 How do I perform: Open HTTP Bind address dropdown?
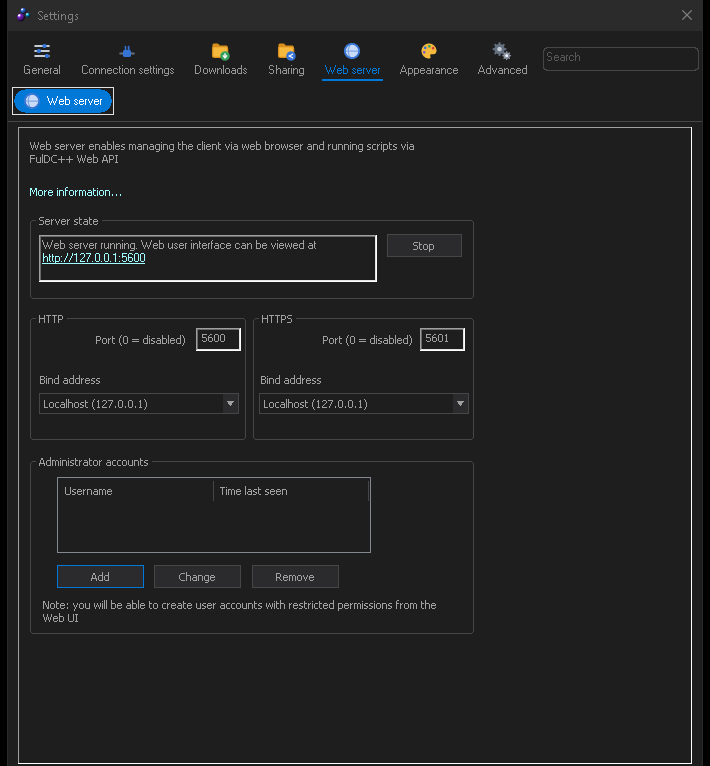(x=139, y=404)
